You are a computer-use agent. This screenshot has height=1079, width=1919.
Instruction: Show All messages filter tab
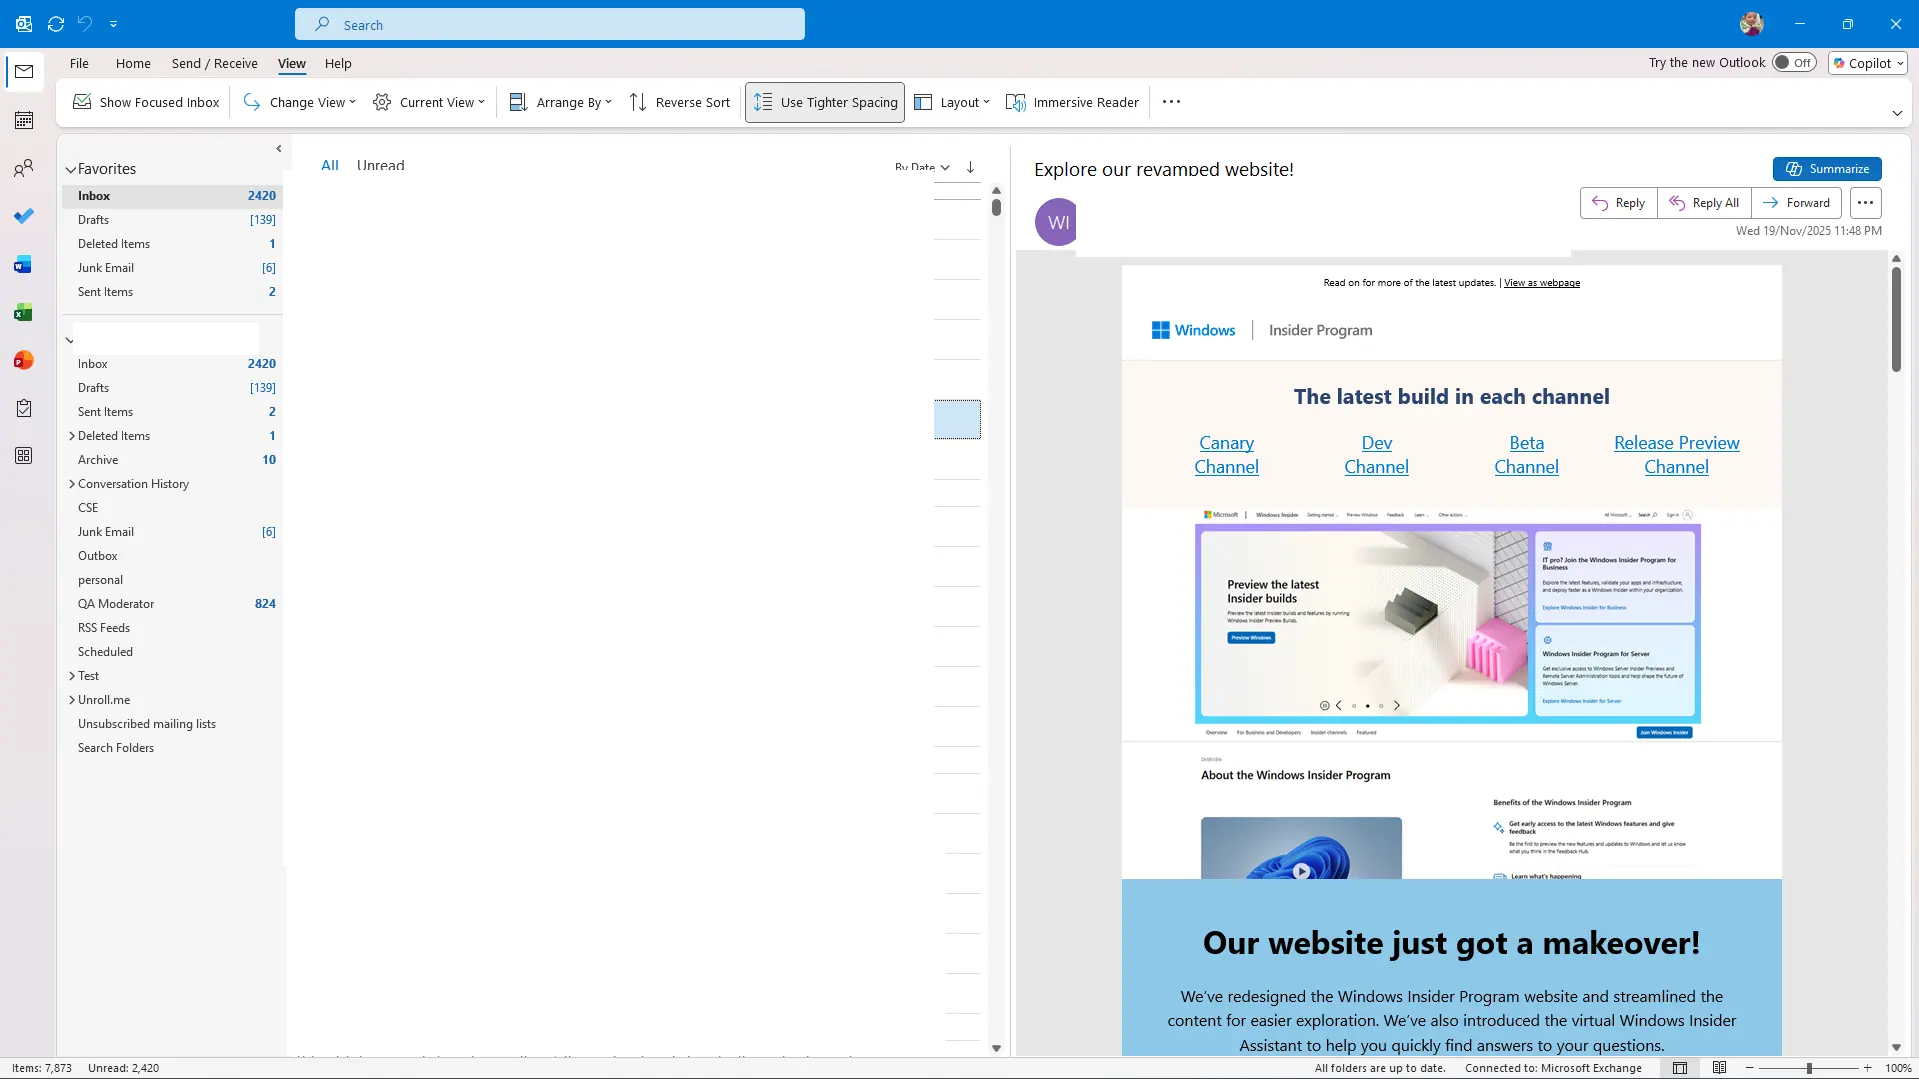(x=330, y=166)
